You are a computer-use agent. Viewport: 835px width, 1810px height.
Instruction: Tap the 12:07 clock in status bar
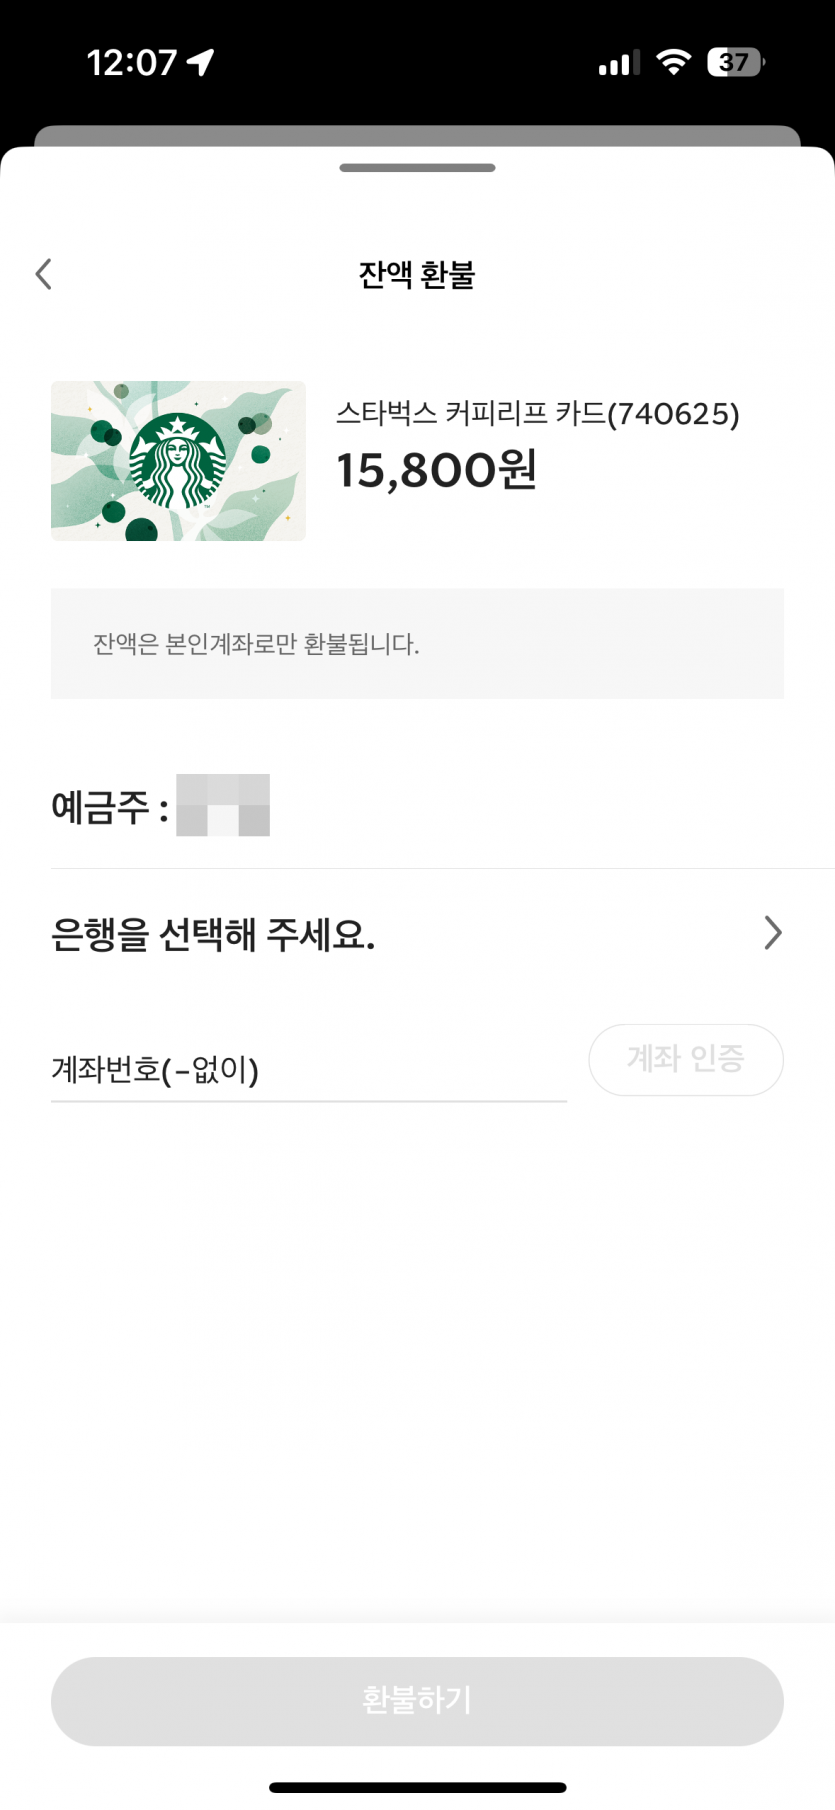click(x=131, y=62)
